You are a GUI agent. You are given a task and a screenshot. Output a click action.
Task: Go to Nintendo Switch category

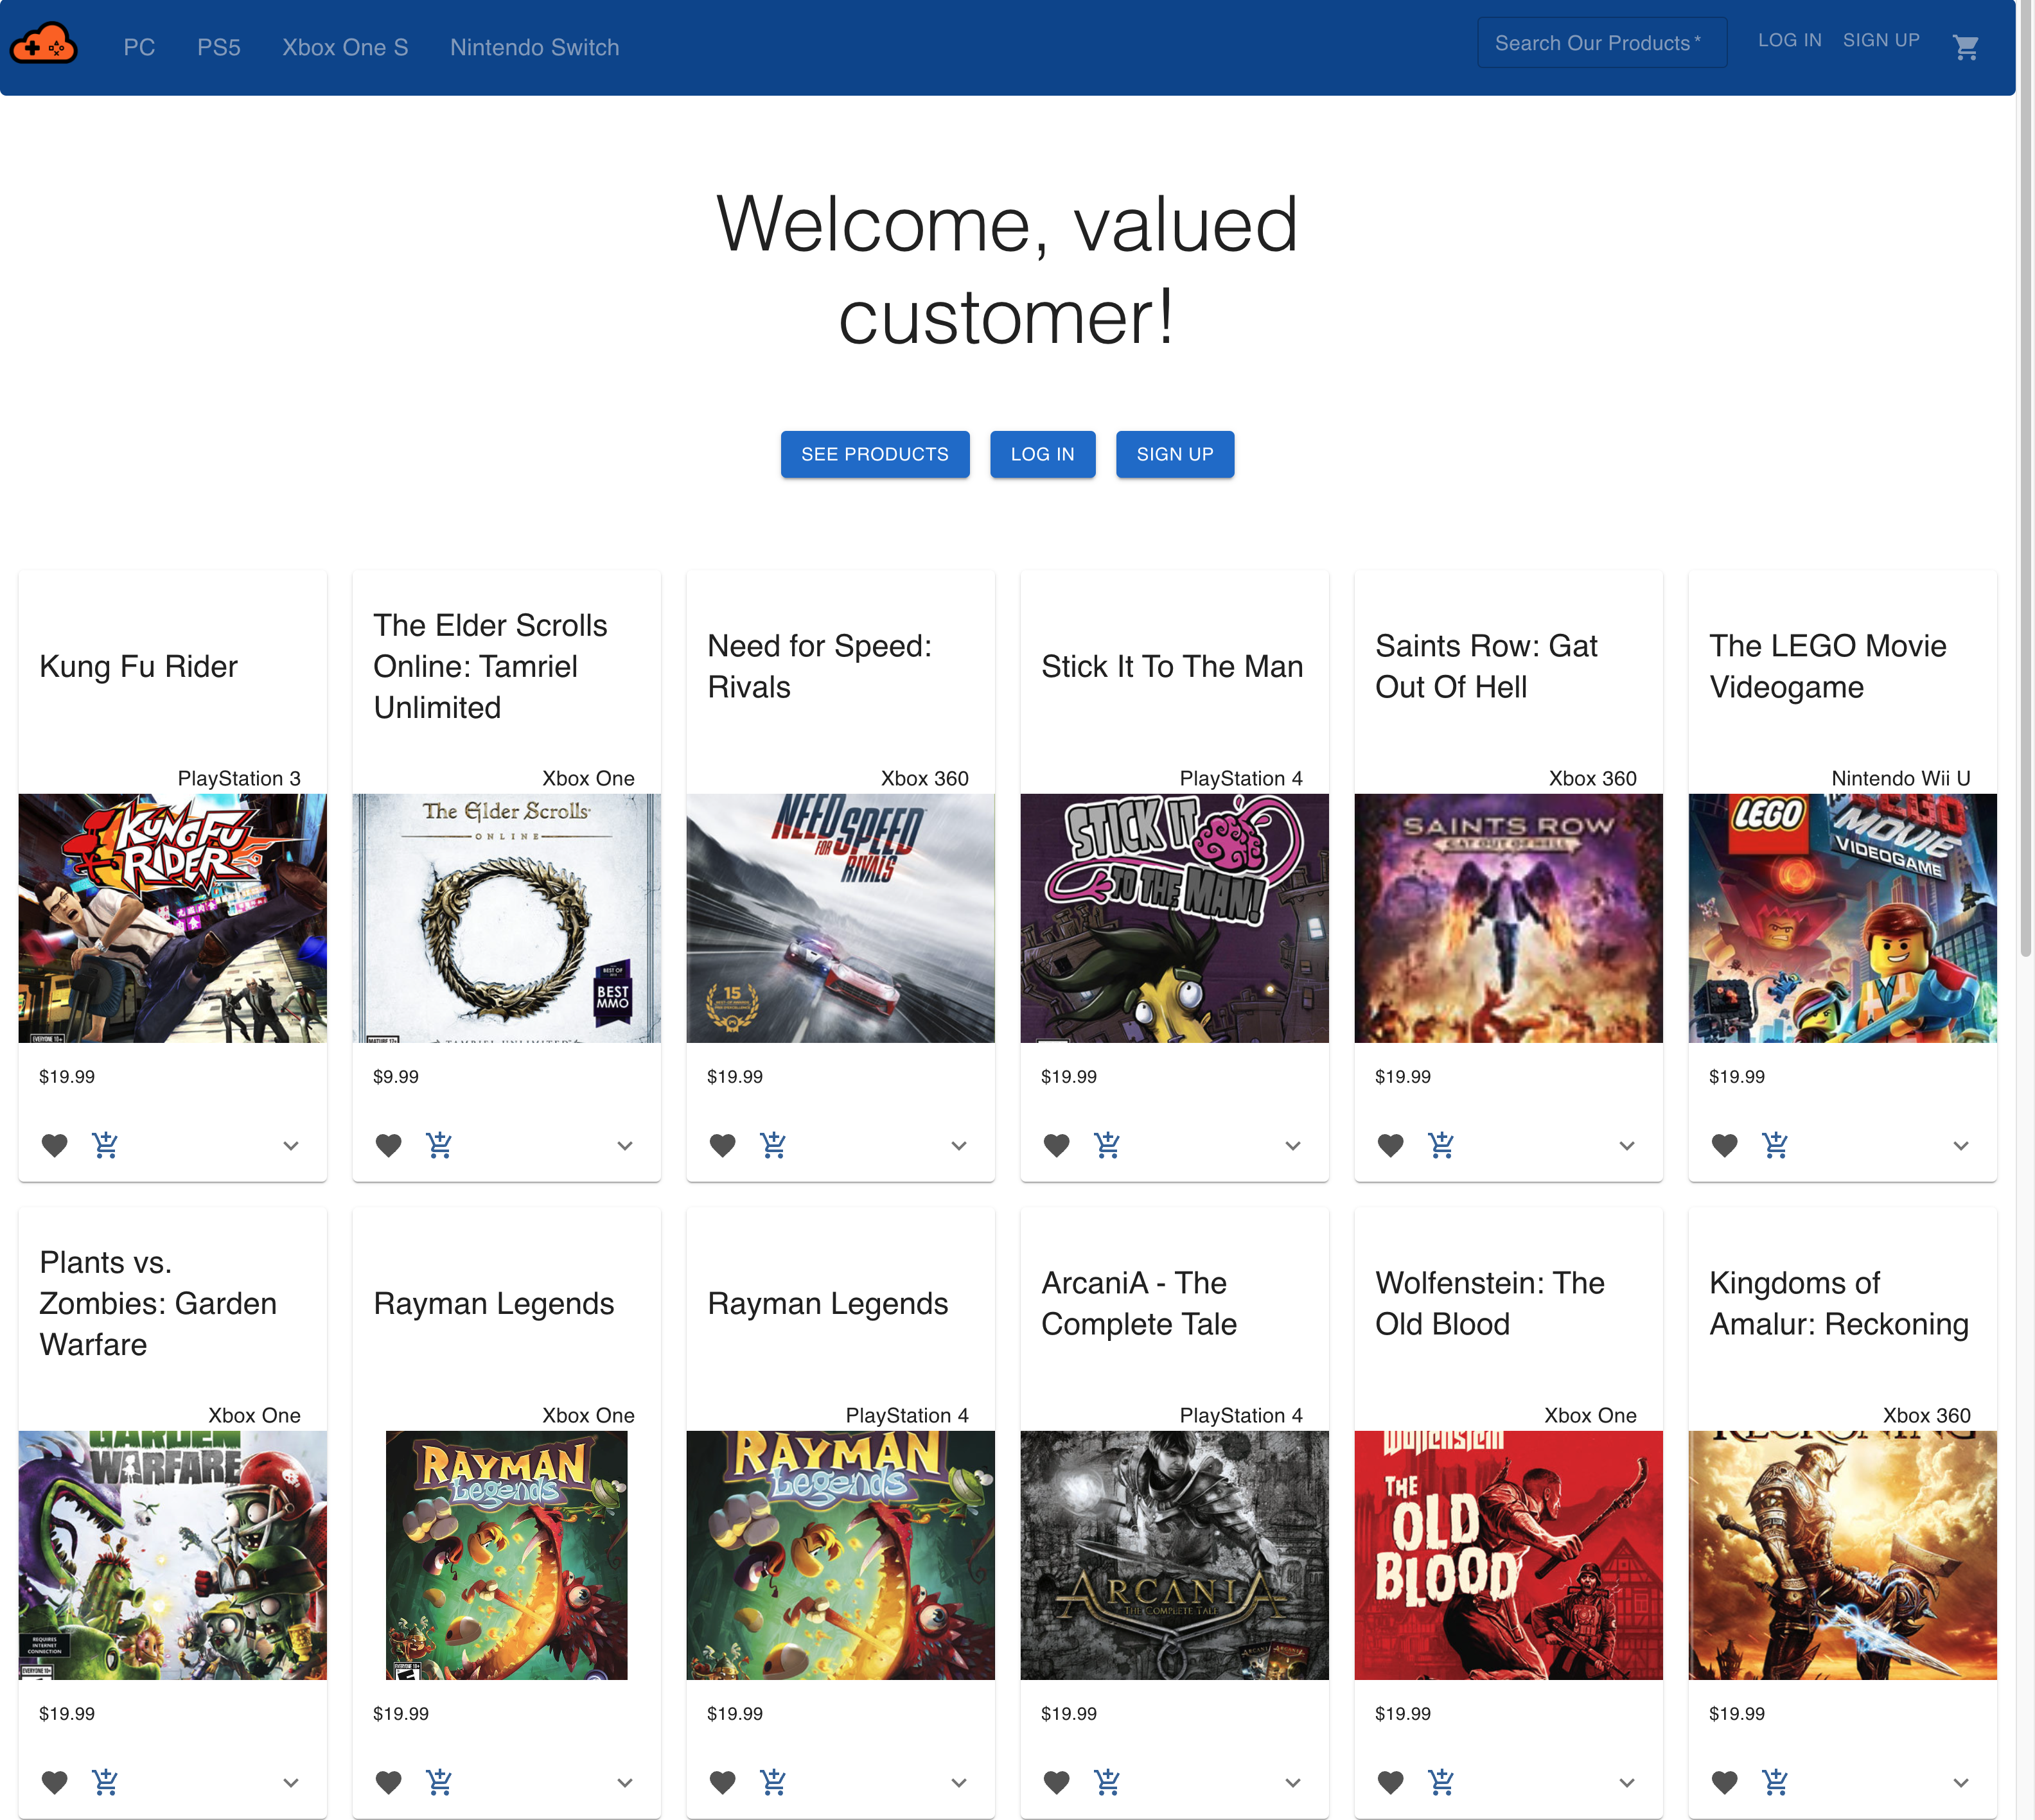click(x=534, y=47)
